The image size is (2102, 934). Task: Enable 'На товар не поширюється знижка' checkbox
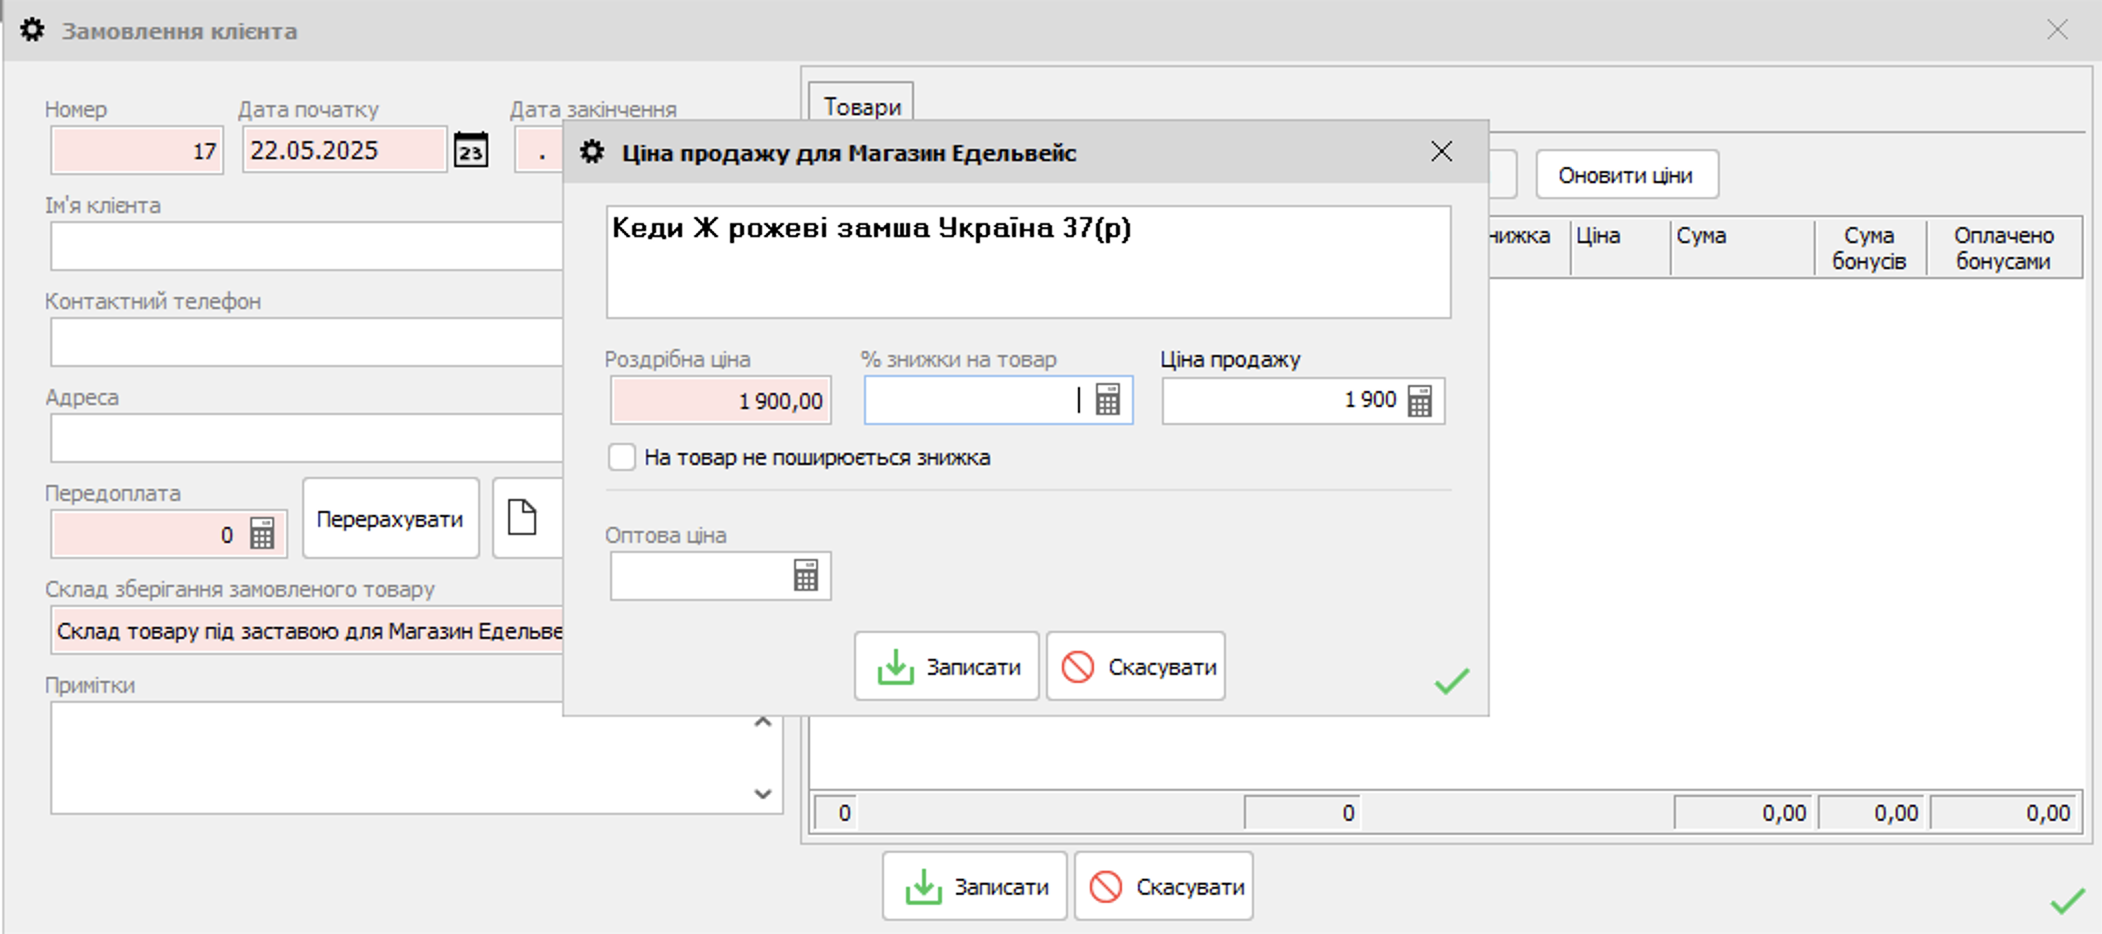[622, 457]
